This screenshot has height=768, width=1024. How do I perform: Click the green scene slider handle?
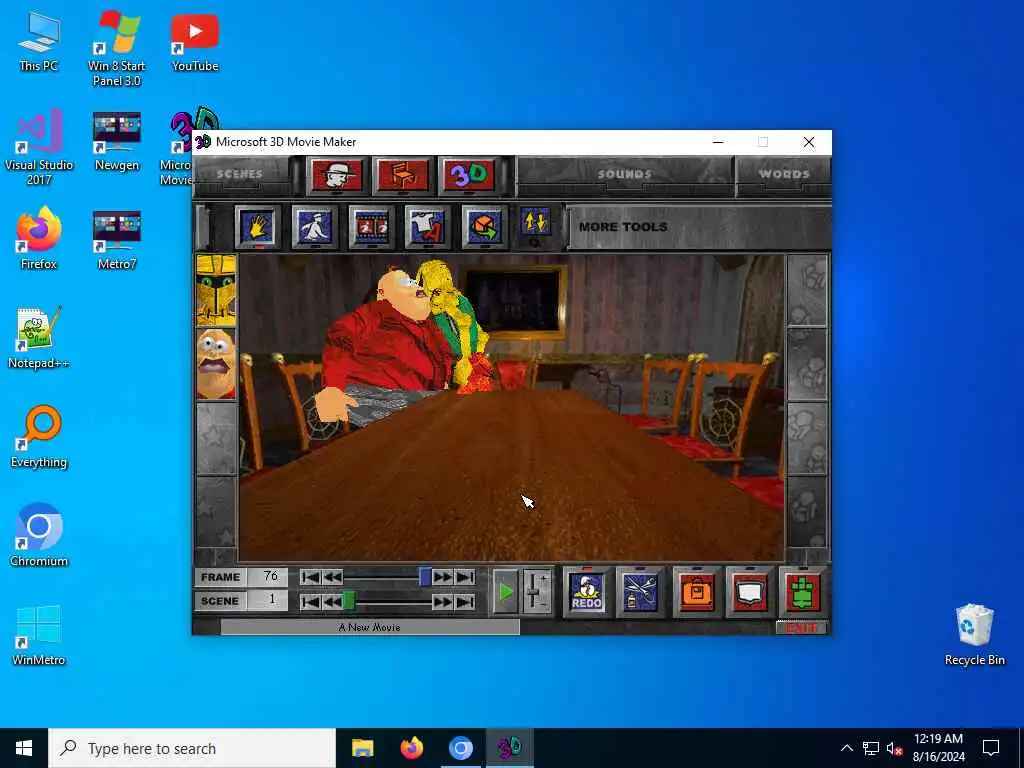(x=349, y=601)
